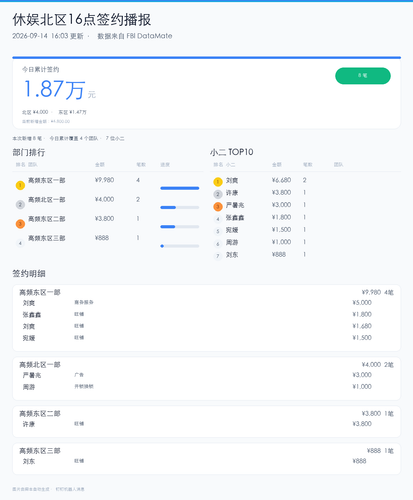Click the "¥9,980 4笔" detail card total
The height and width of the screenshot is (500, 413).
[x=377, y=292]
